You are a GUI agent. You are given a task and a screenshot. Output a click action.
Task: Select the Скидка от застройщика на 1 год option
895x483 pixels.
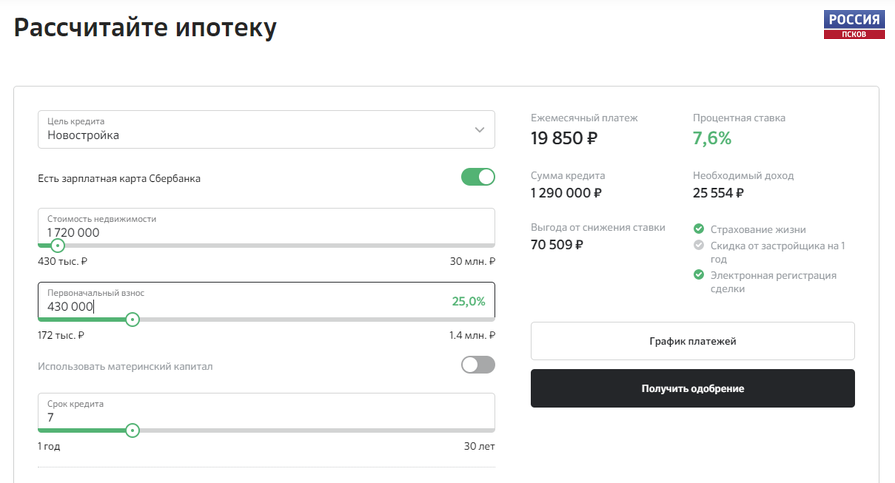point(777,252)
